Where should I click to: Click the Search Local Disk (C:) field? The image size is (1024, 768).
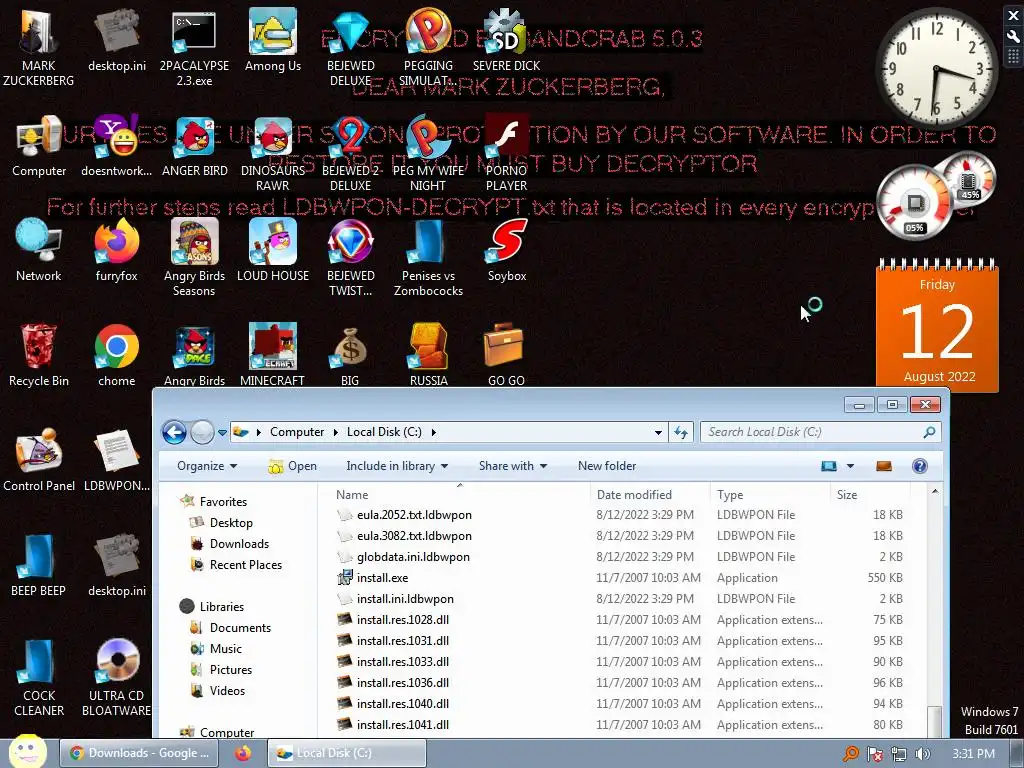click(820, 432)
